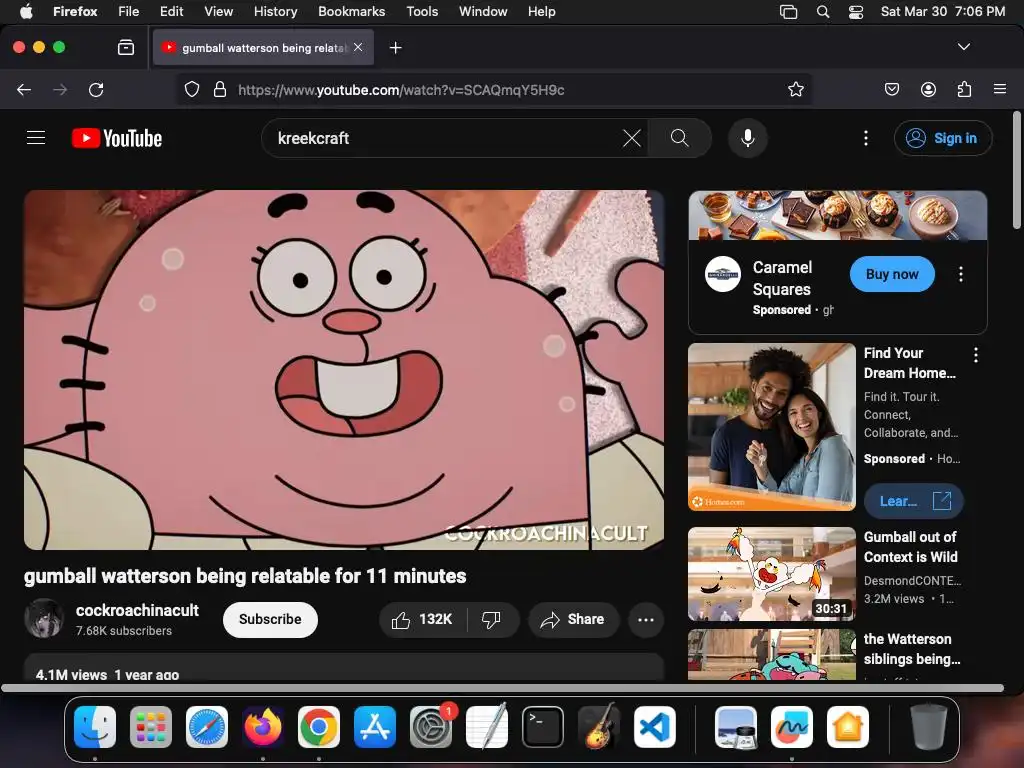
Task: Select the gumball watterson tab
Action: pos(263,48)
